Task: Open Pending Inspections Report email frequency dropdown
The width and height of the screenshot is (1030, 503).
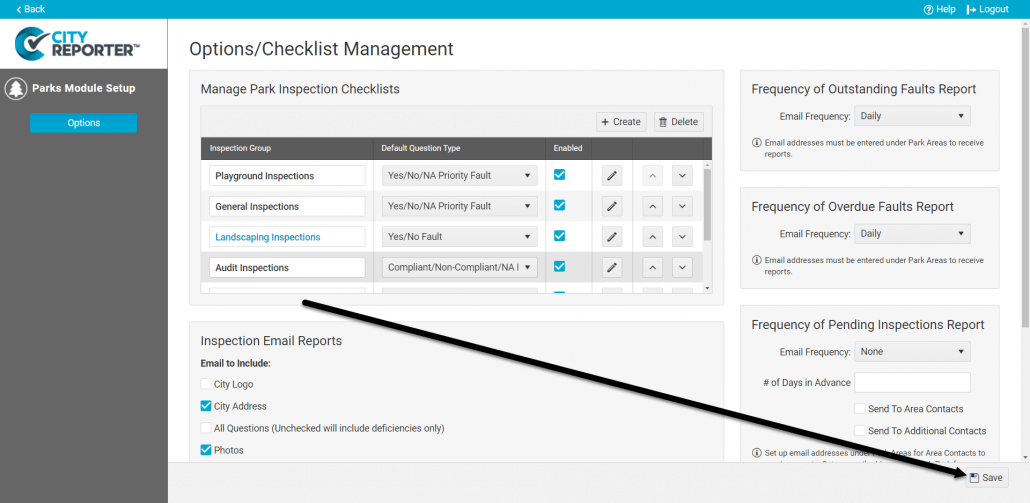Action: tap(912, 352)
